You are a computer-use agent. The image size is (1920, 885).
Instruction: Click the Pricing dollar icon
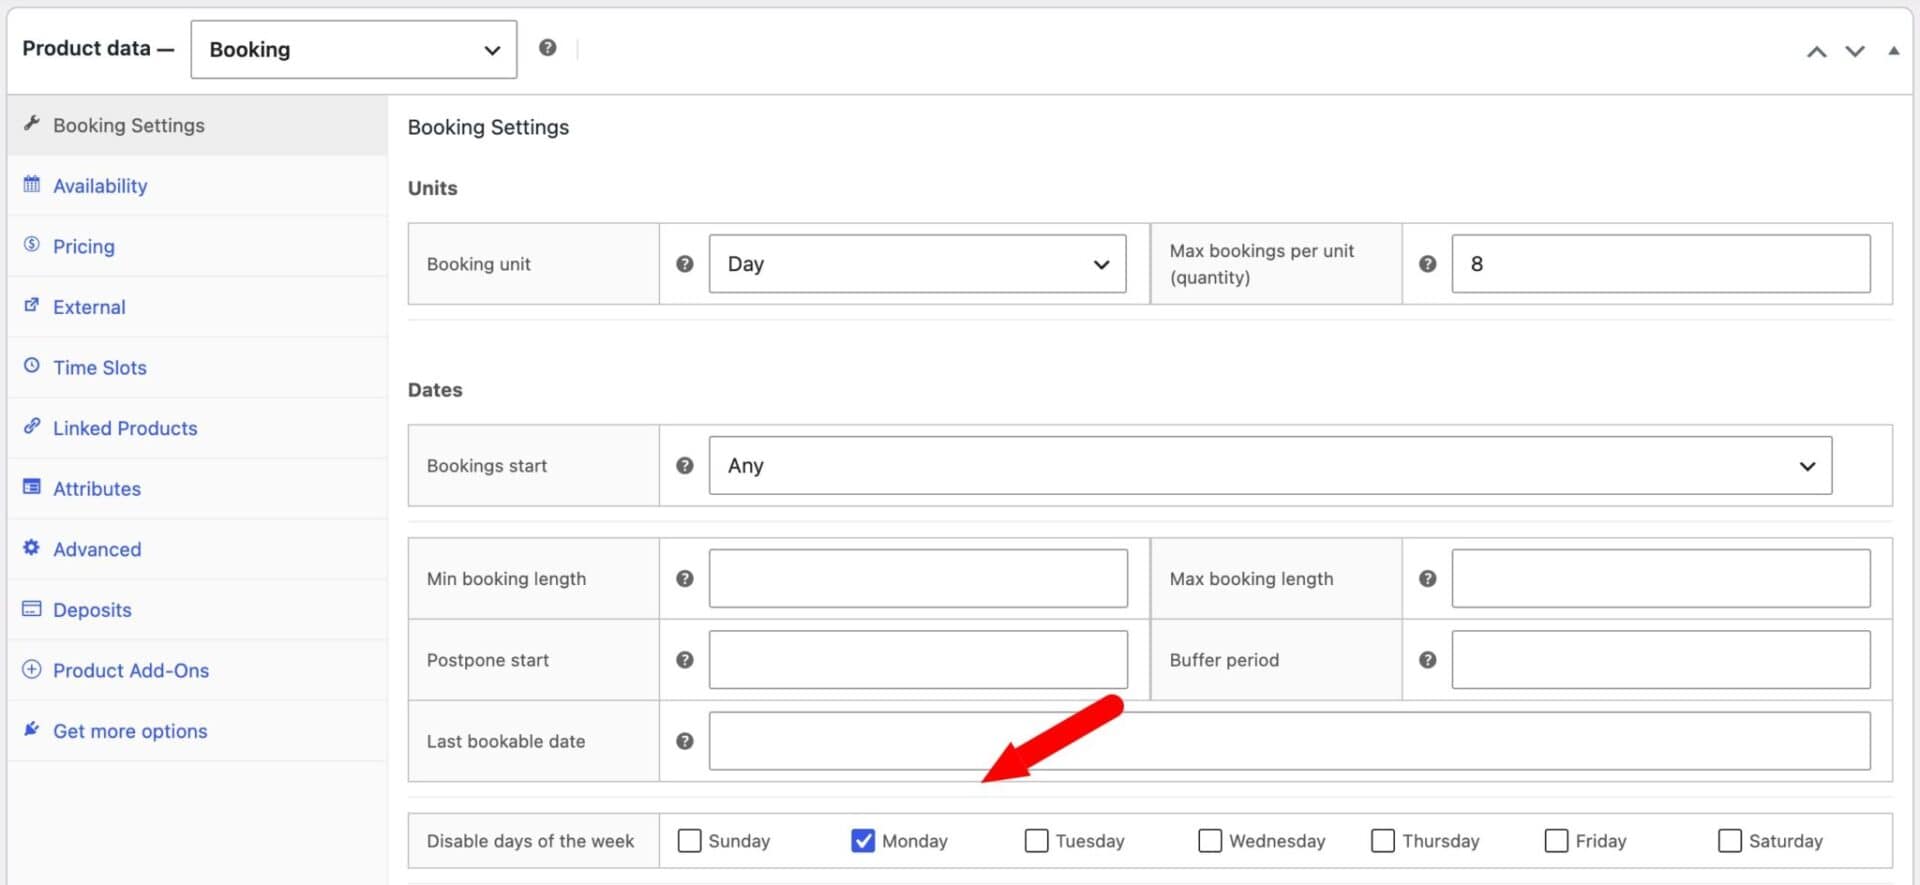point(32,245)
